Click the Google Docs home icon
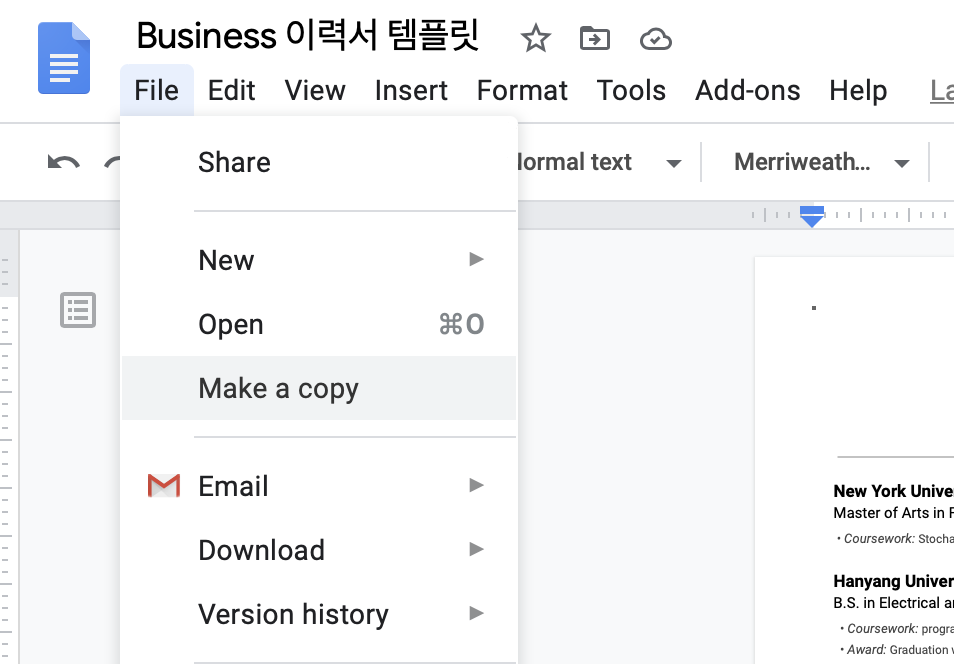954x664 pixels. (x=64, y=58)
